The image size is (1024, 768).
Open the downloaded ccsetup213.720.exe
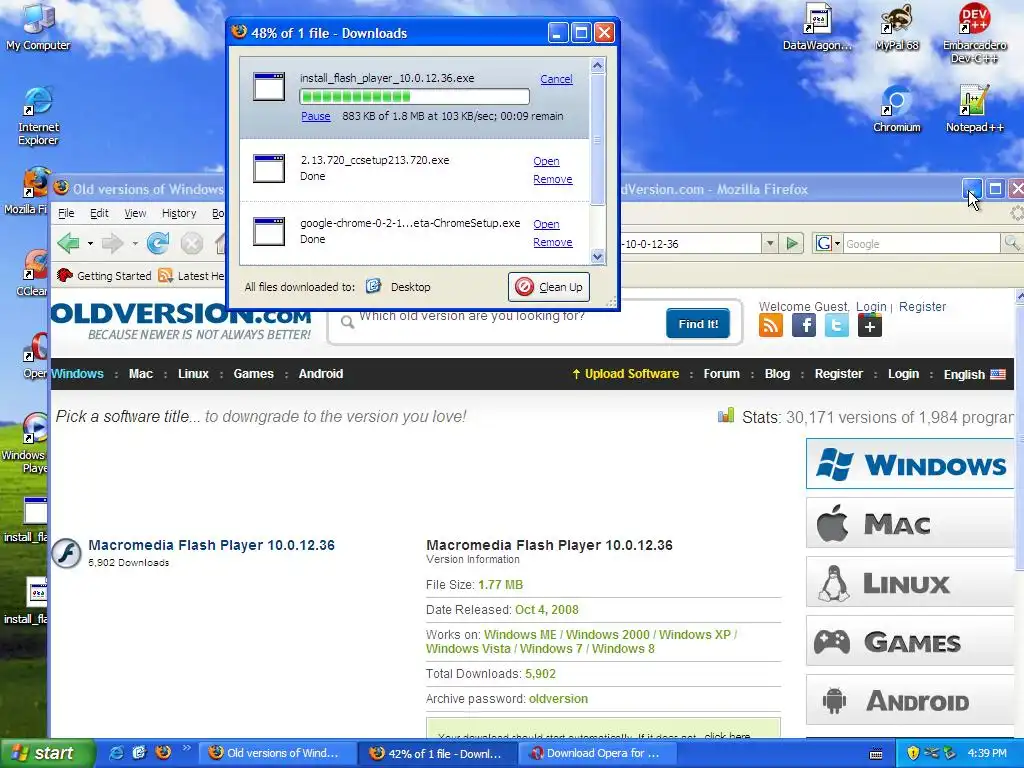click(546, 161)
